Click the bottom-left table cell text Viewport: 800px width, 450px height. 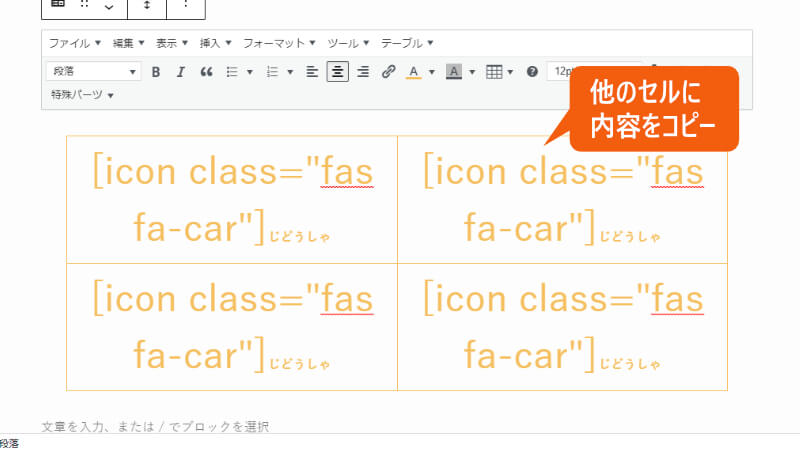(x=232, y=327)
